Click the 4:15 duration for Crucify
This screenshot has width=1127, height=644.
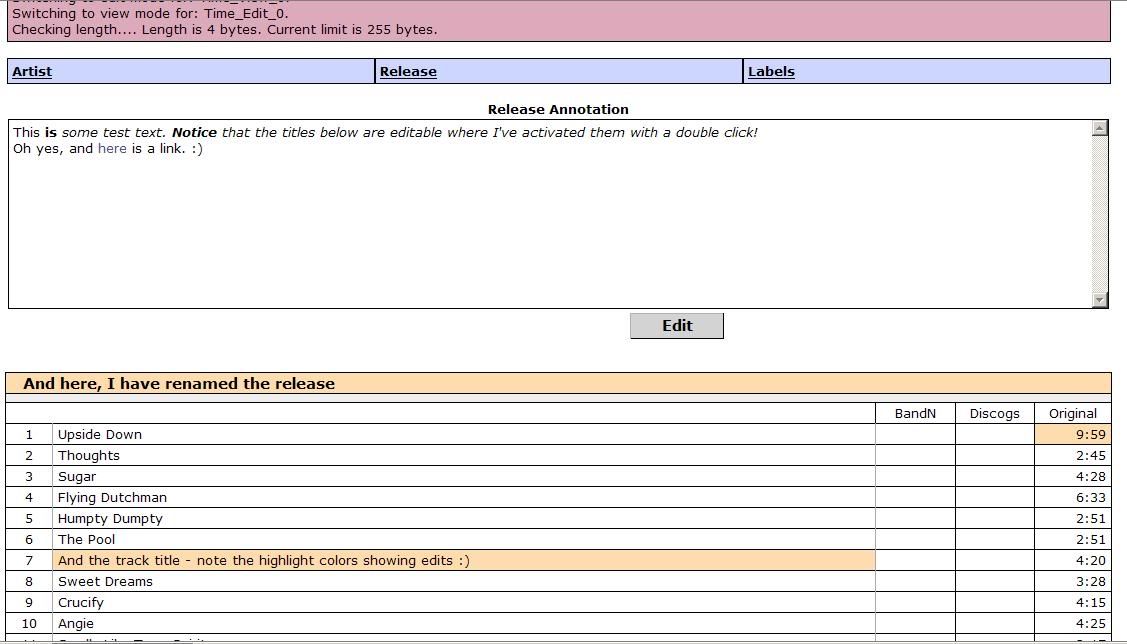[x=1090, y=602]
